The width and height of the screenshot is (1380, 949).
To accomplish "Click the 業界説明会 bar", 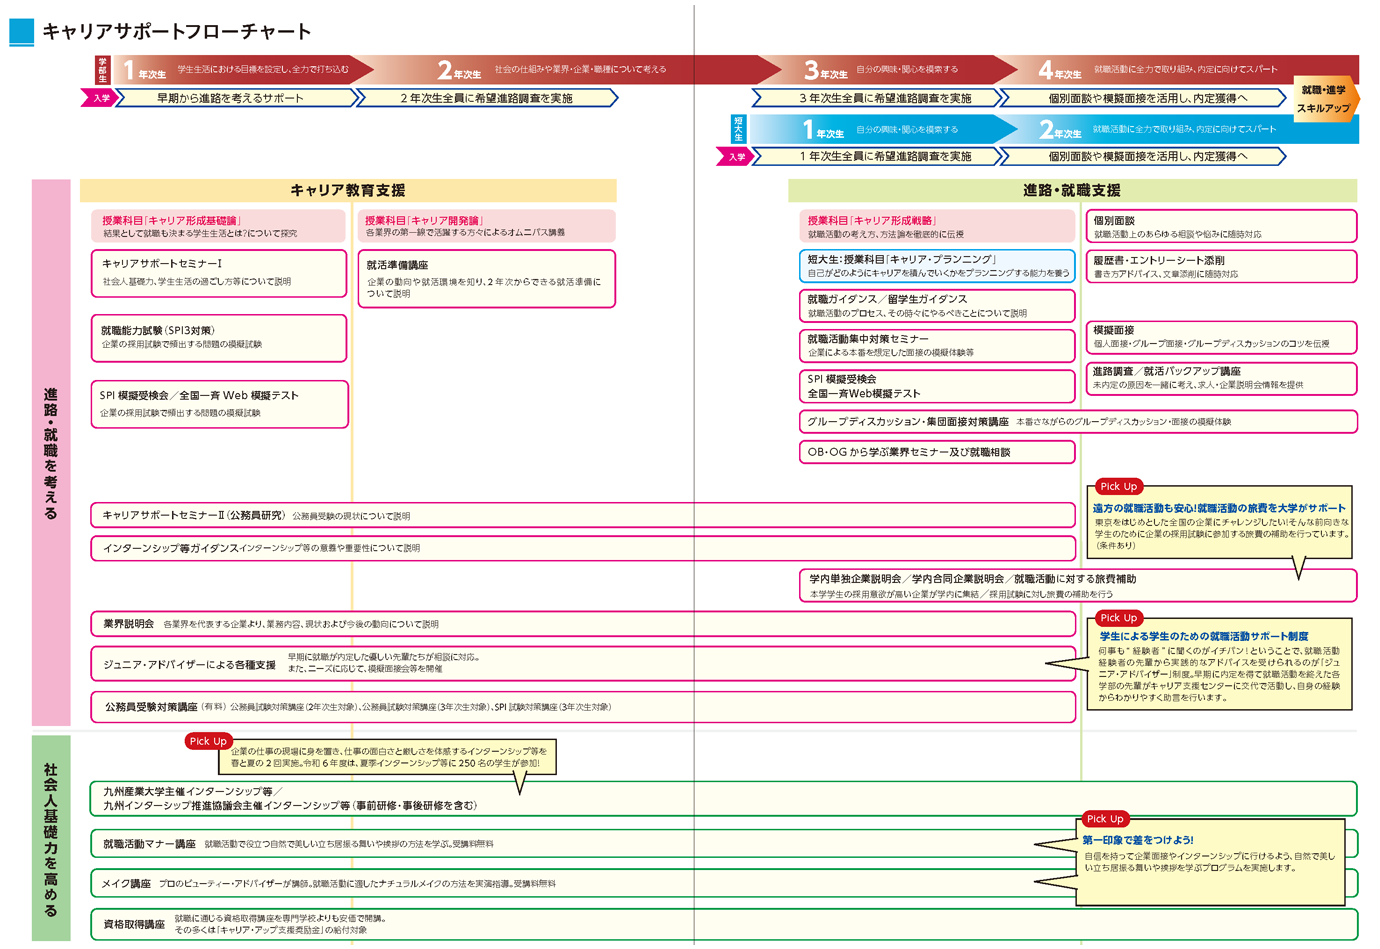I will 582,624.
